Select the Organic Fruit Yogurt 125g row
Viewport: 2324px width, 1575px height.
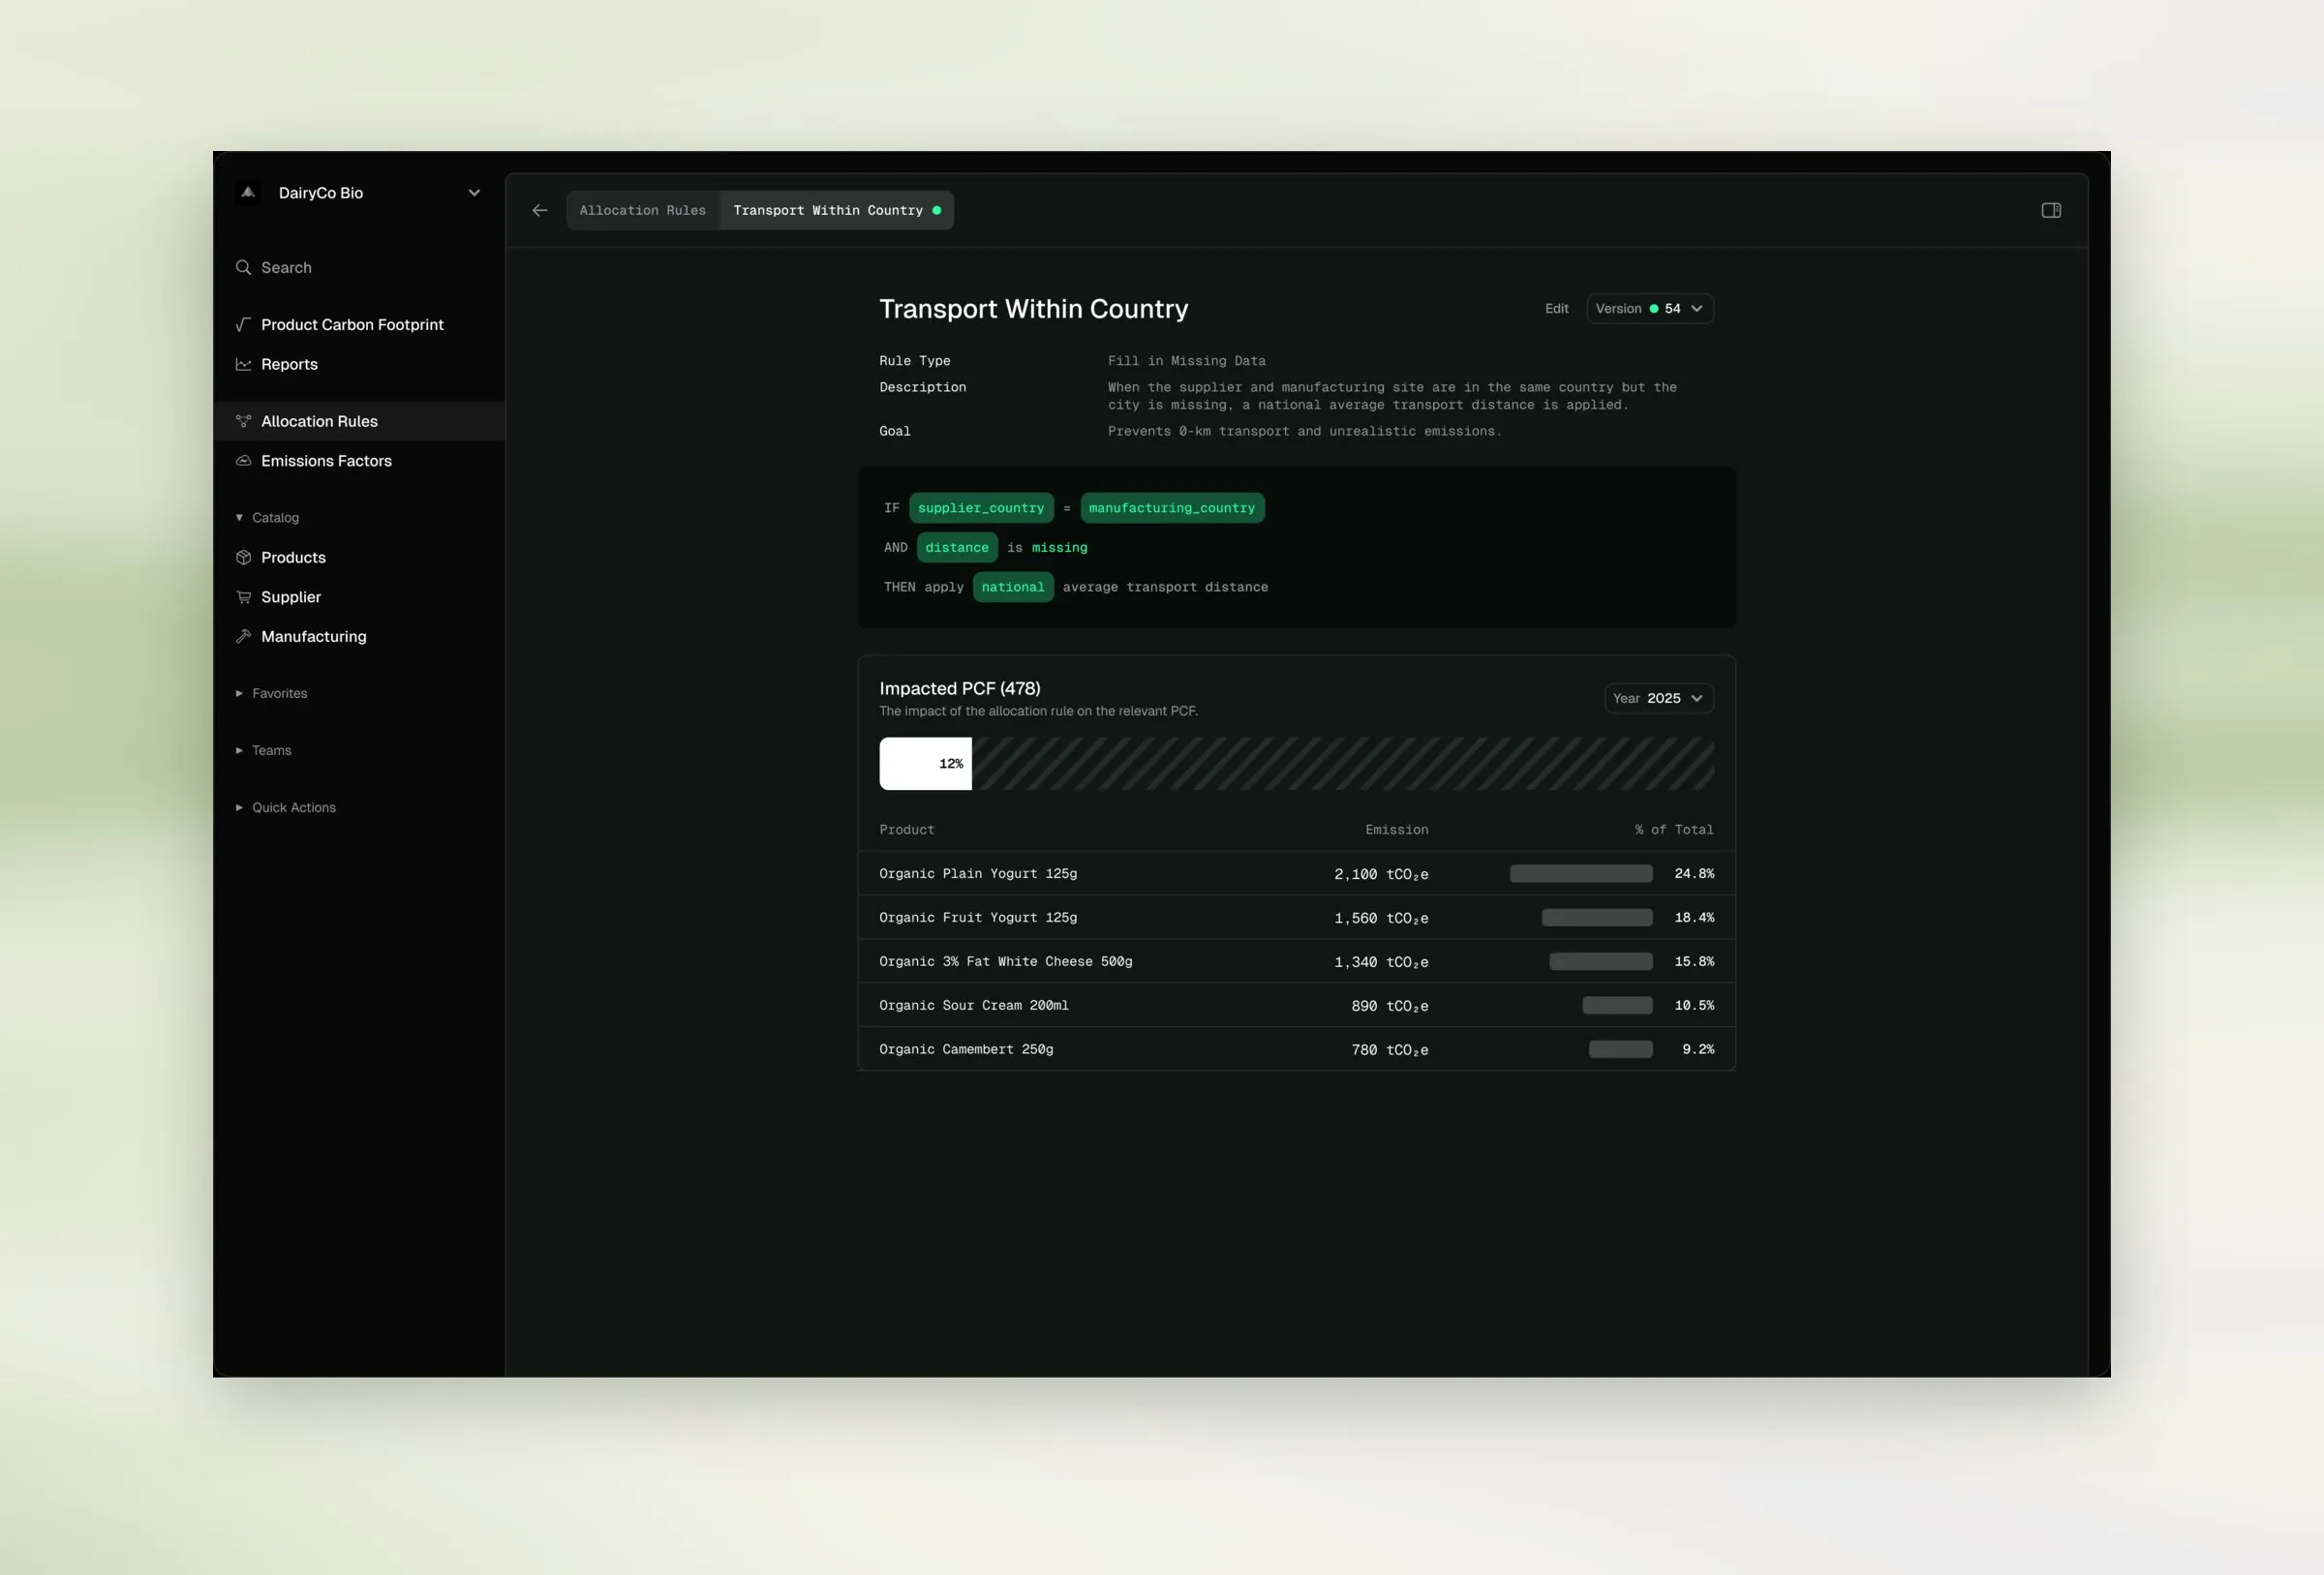(x=1297, y=917)
